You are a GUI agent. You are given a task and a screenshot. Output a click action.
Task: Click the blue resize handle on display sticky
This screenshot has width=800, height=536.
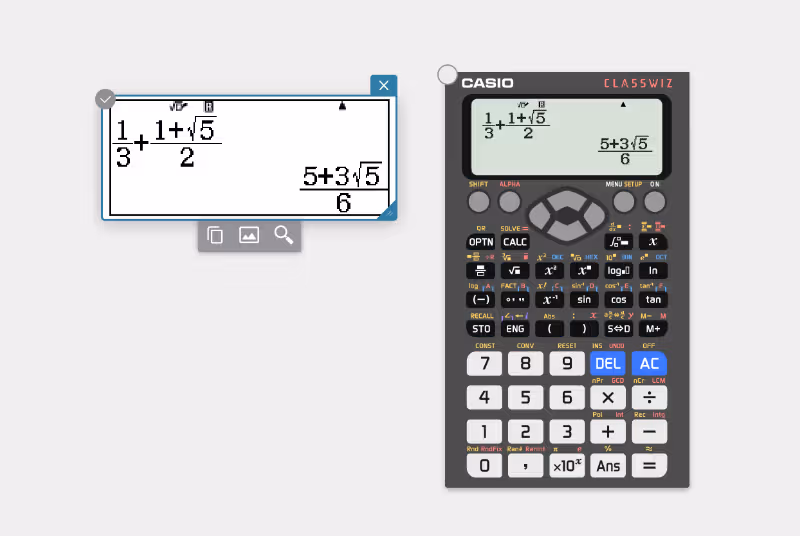coord(390,211)
